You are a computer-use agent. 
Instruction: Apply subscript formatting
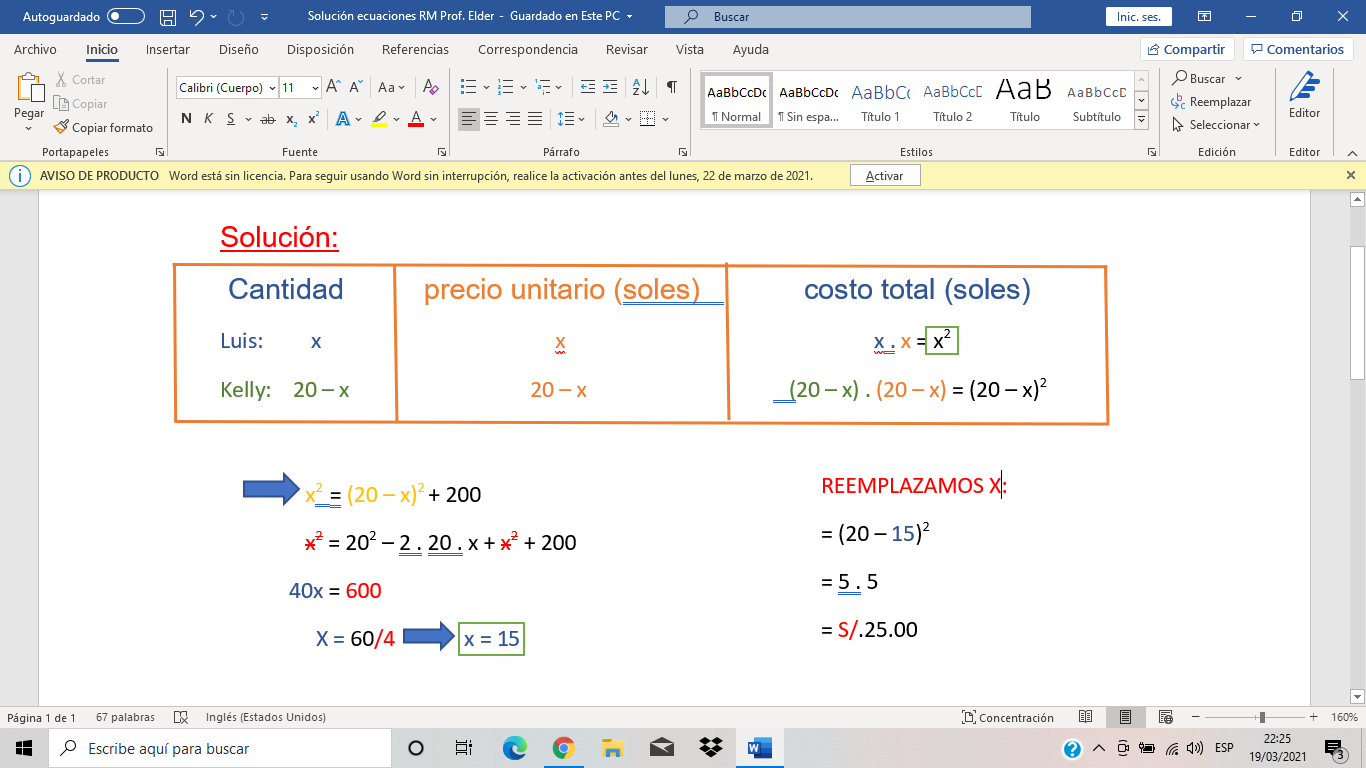(291, 119)
